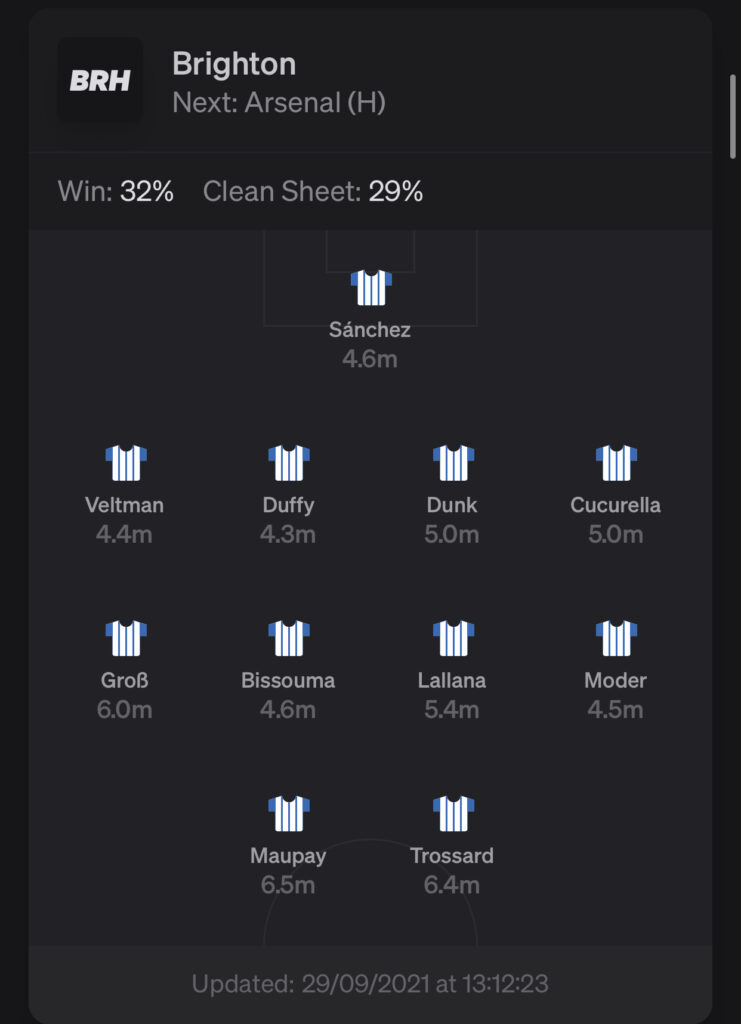Select Maupay's striped shirt icon
Screen dimensions: 741x1024
(x=289, y=814)
